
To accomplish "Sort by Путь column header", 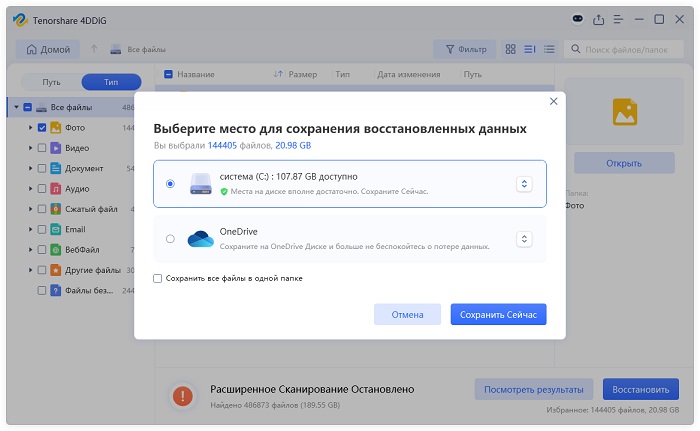I will pos(472,74).
